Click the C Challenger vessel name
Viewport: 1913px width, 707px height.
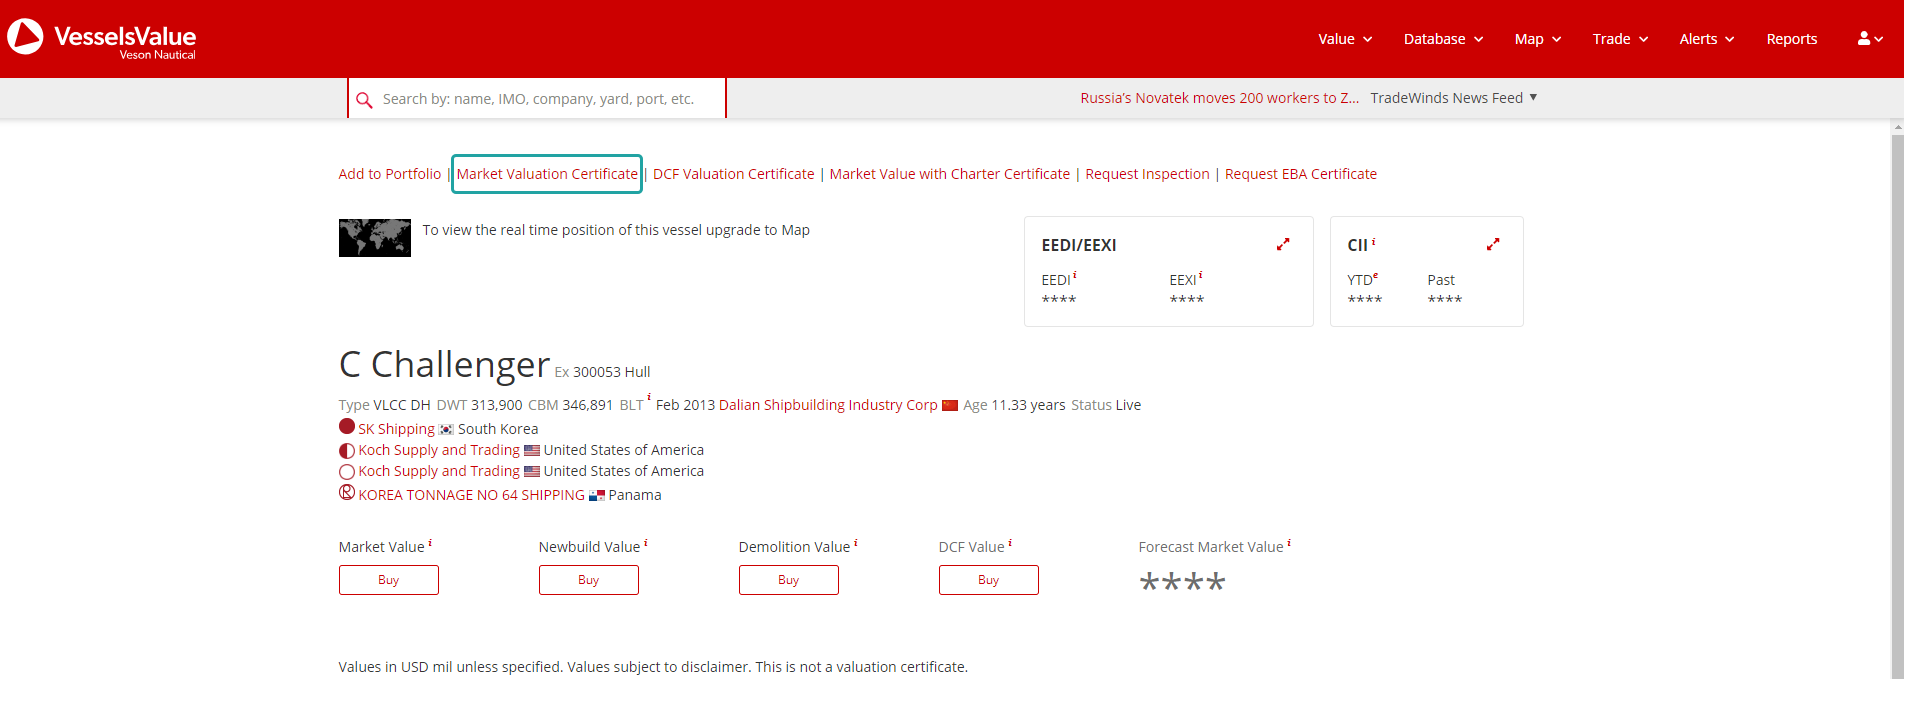coord(445,365)
